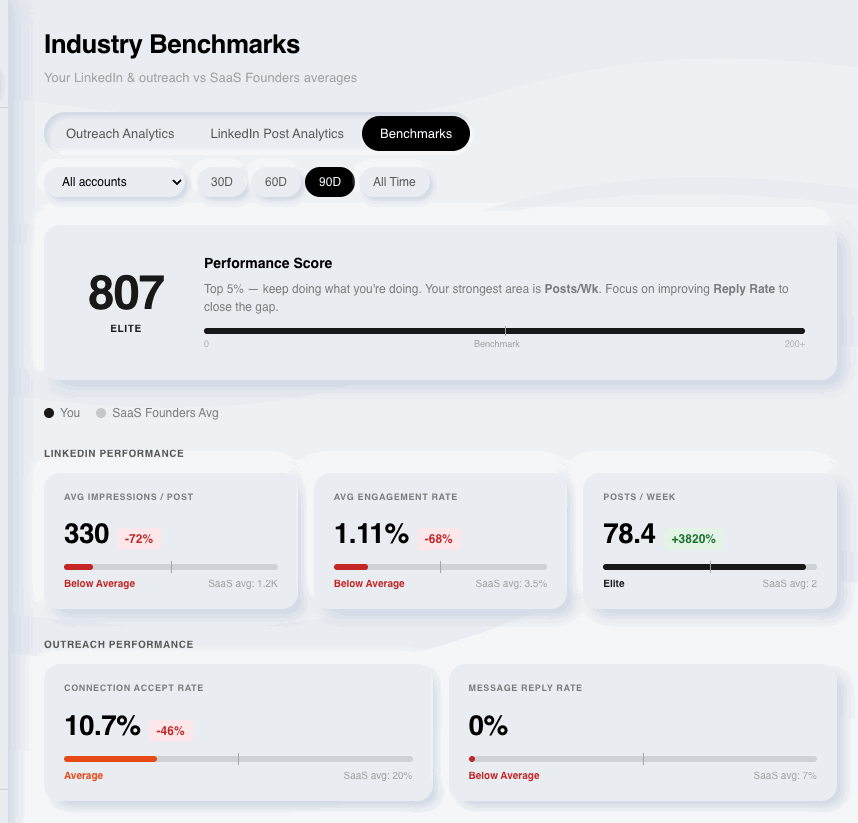This screenshot has height=823, width=858.
Task: Click the -46% badge on Connection Accept Rate
Action: click(x=171, y=730)
